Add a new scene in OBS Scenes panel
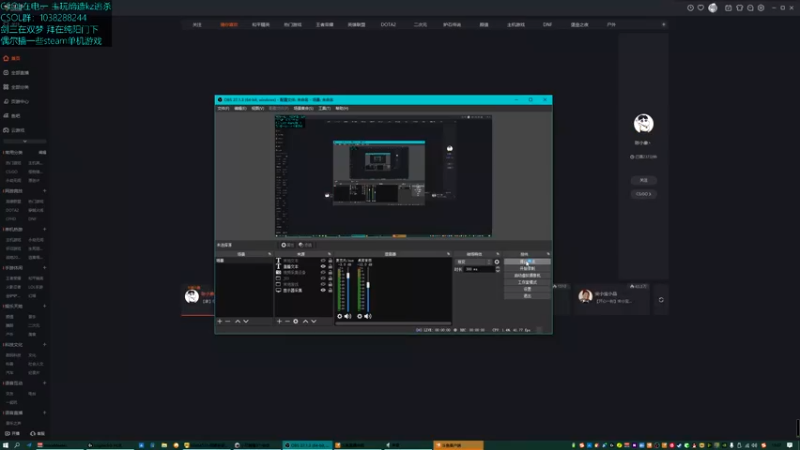The image size is (800, 450). [220, 321]
